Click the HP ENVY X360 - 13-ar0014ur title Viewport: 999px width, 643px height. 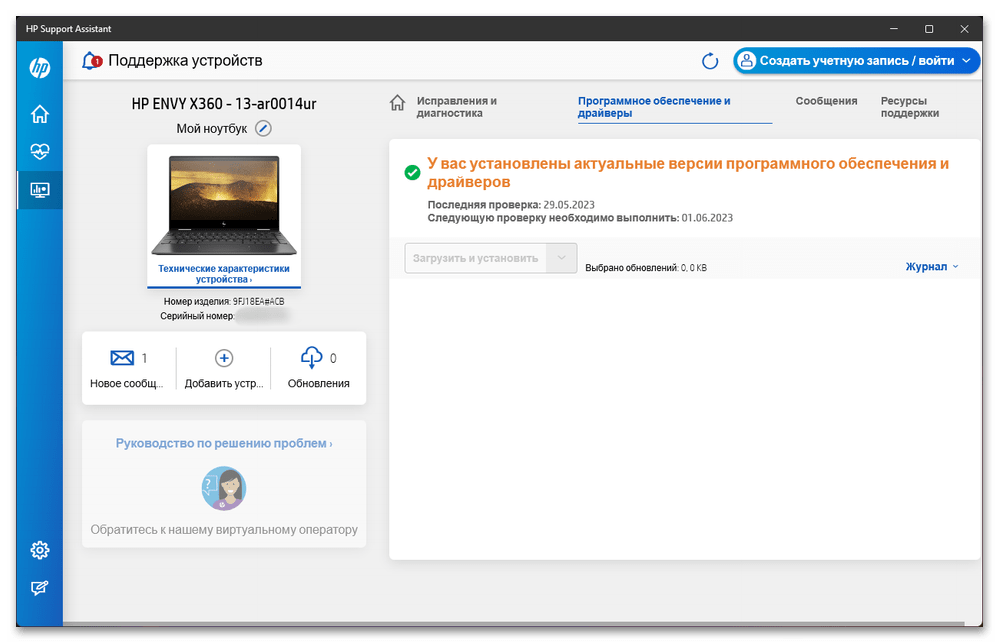click(224, 103)
